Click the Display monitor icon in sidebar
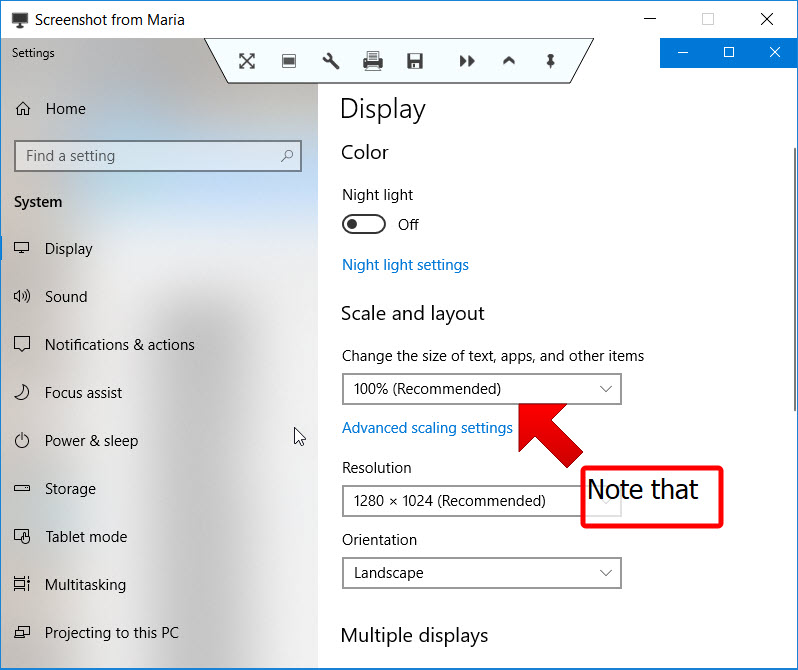 coord(22,248)
